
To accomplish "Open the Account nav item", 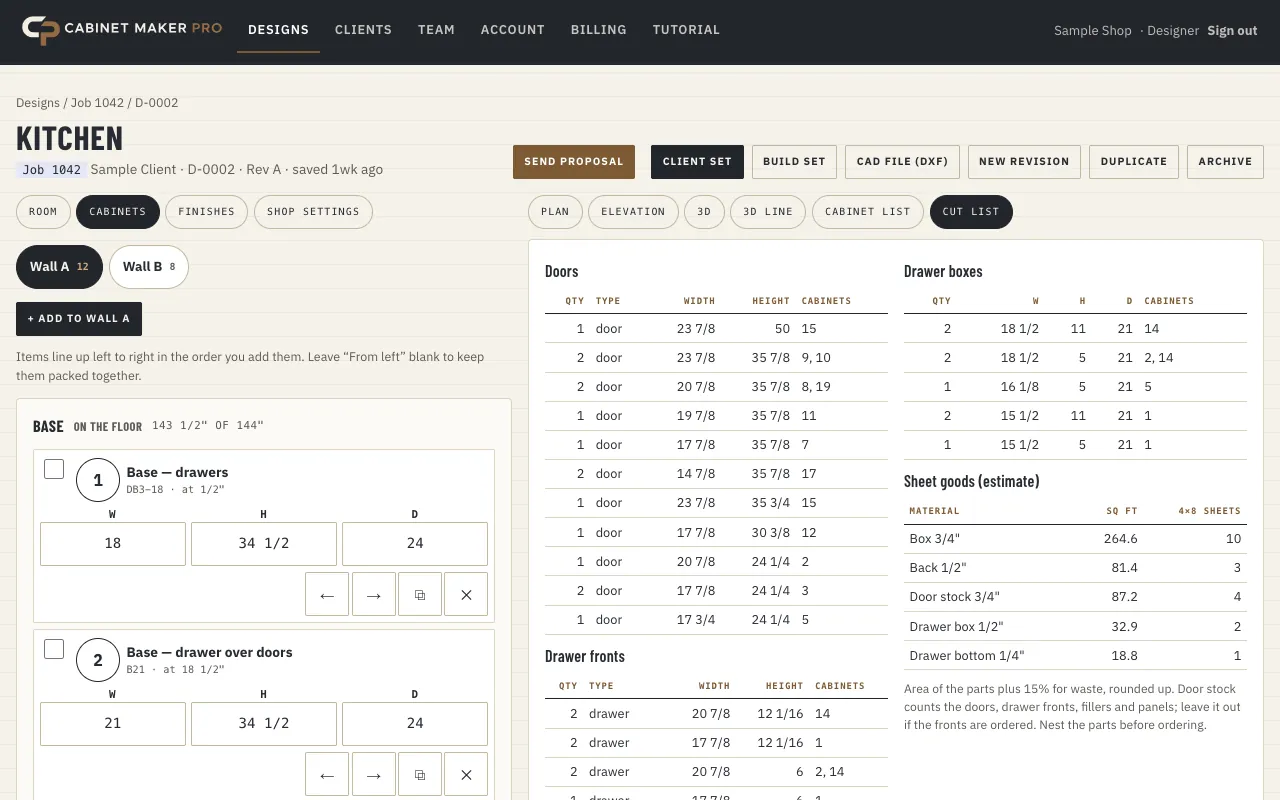I will click(512, 30).
